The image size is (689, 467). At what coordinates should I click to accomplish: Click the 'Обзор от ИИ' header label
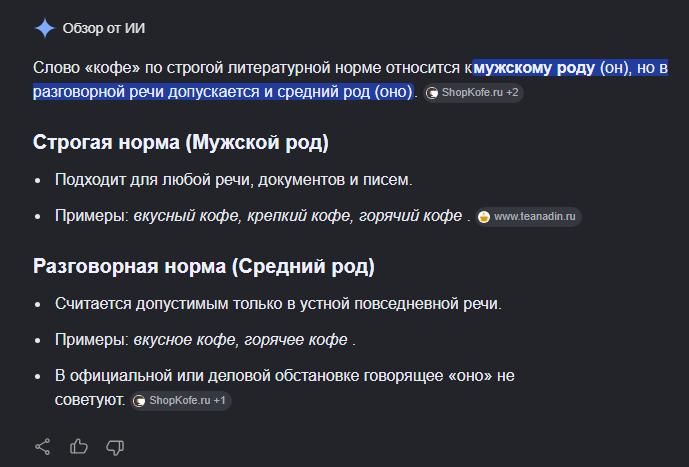pos(104,28)
